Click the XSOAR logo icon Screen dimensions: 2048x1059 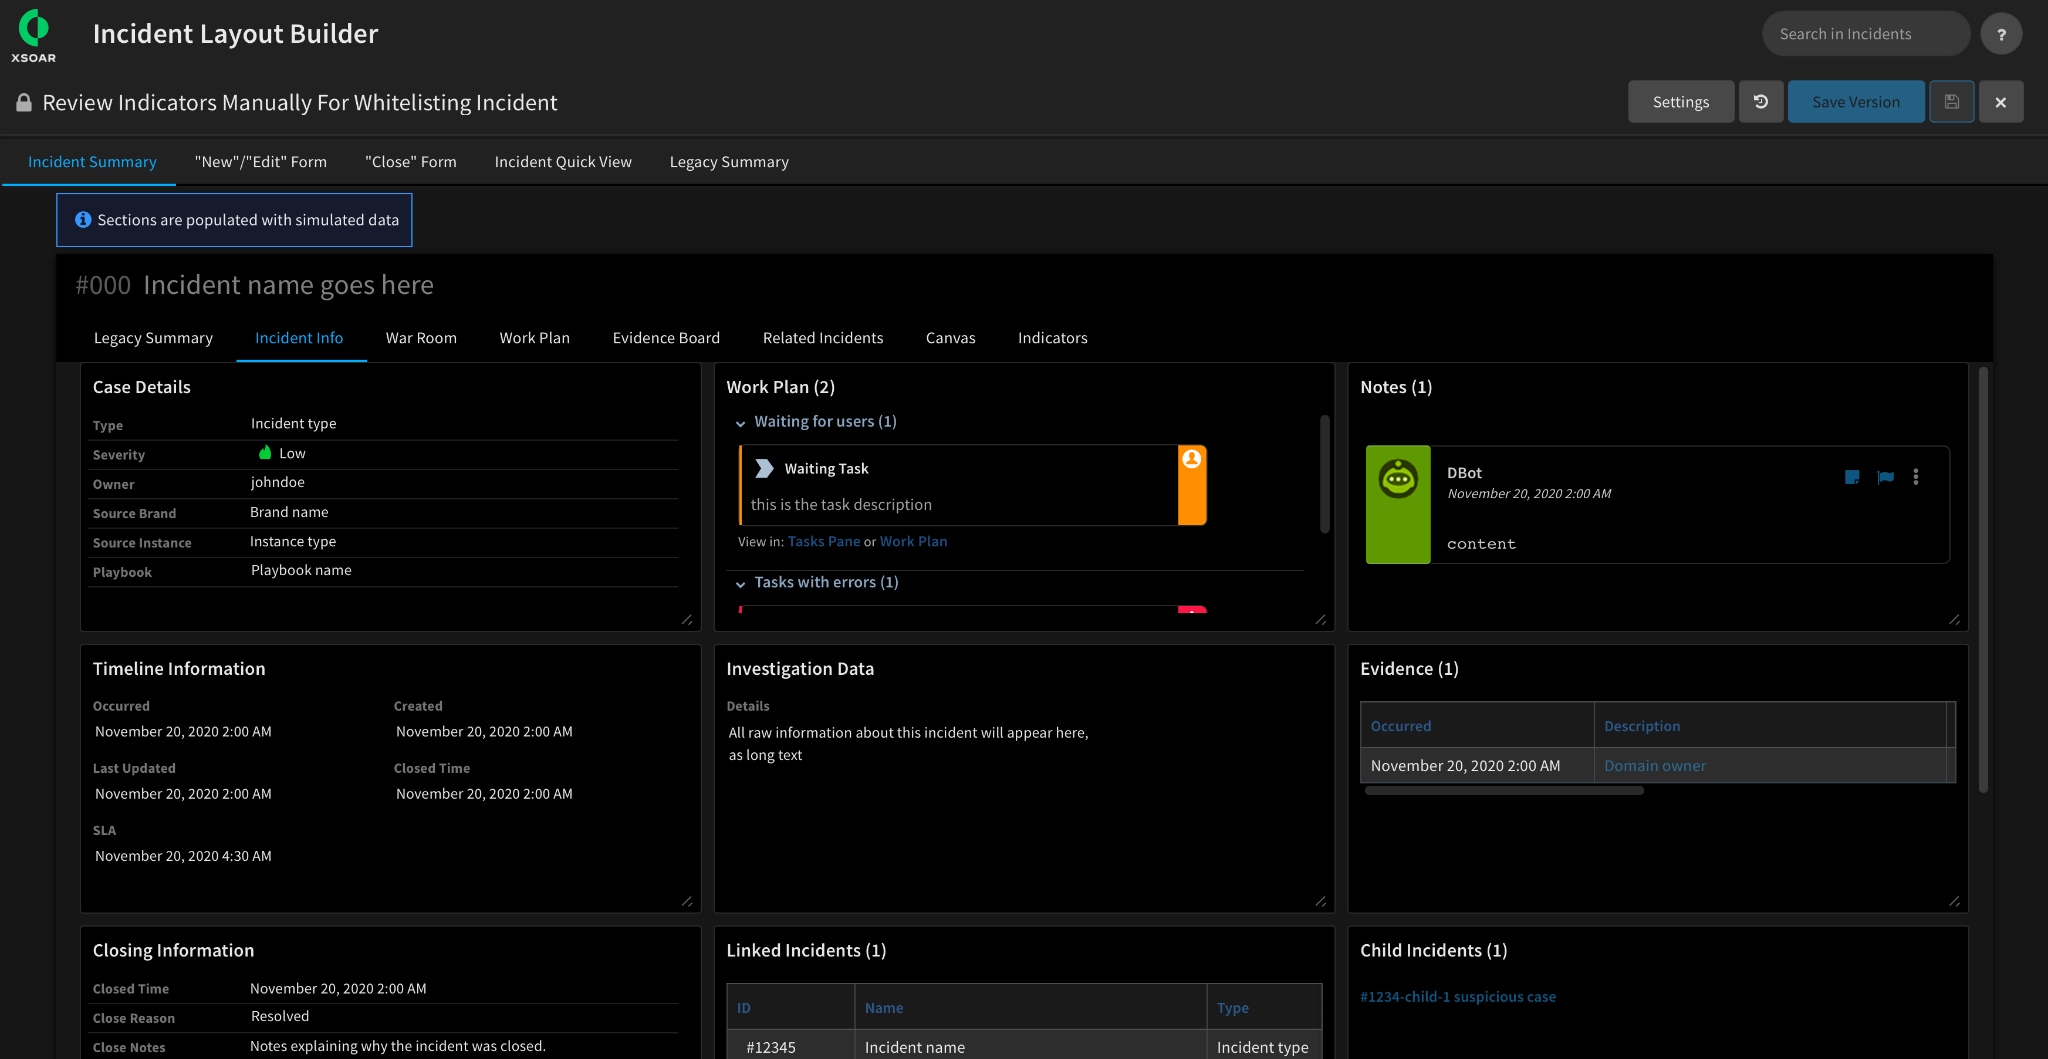[x=33, y=35]
